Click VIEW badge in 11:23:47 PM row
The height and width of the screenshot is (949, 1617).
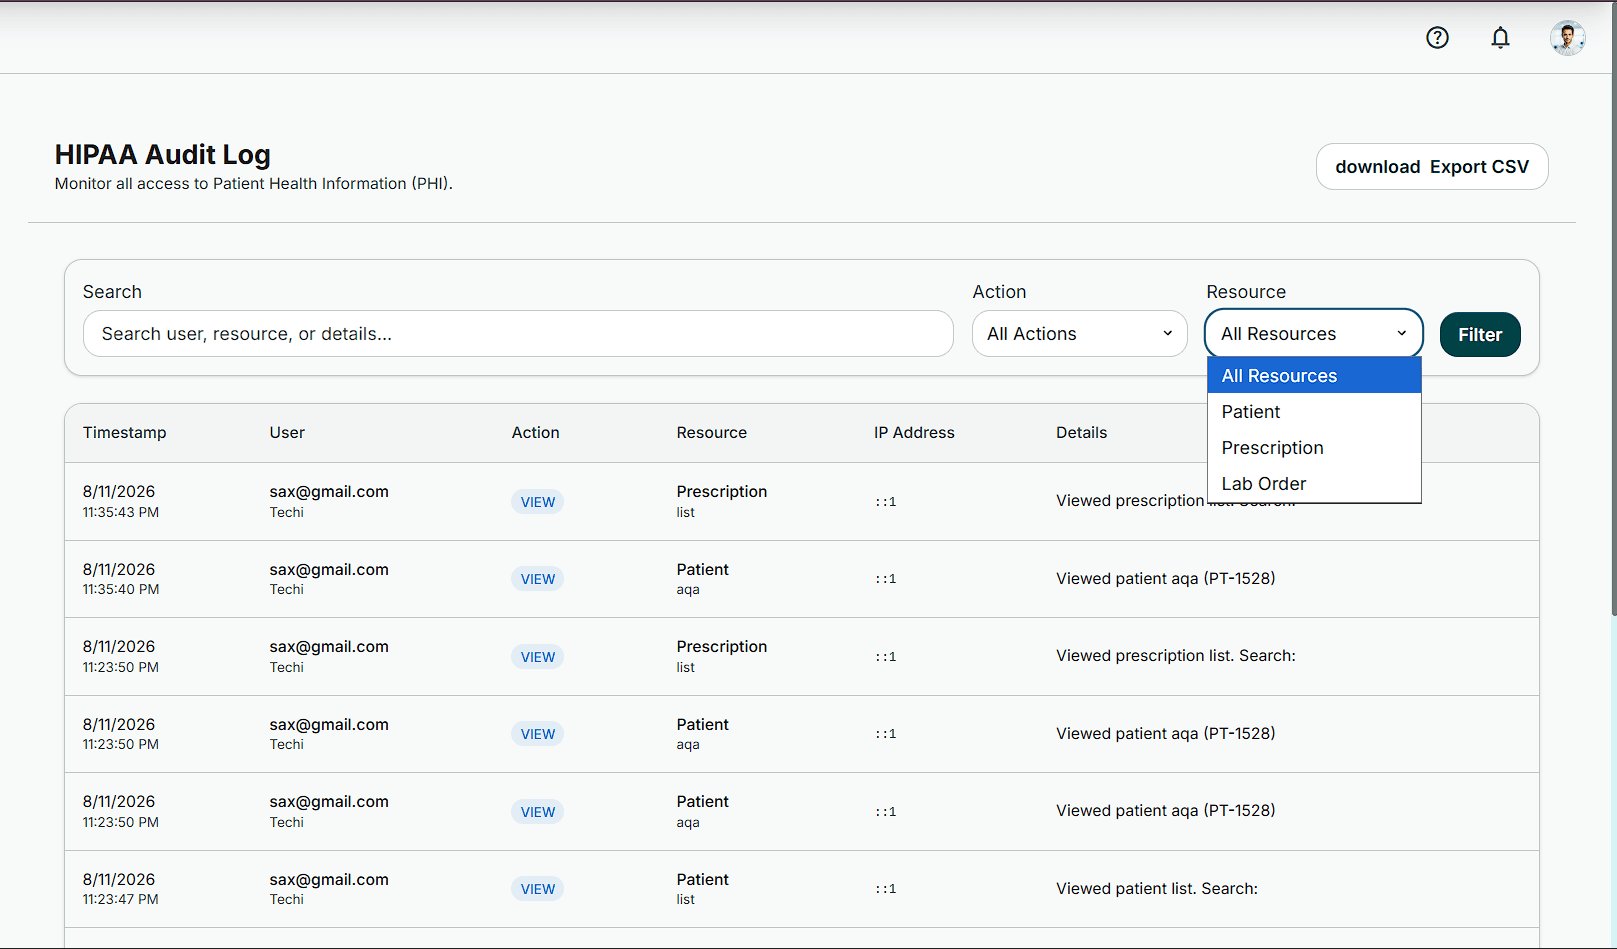(x=537, y=889)
